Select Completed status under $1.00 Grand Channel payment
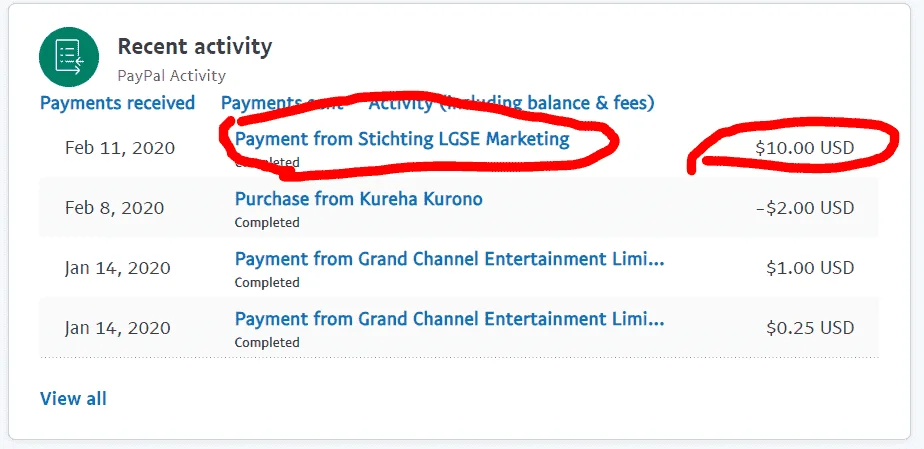Image resolution: width=924 pixels, height=449 pixels. (267, 283)
